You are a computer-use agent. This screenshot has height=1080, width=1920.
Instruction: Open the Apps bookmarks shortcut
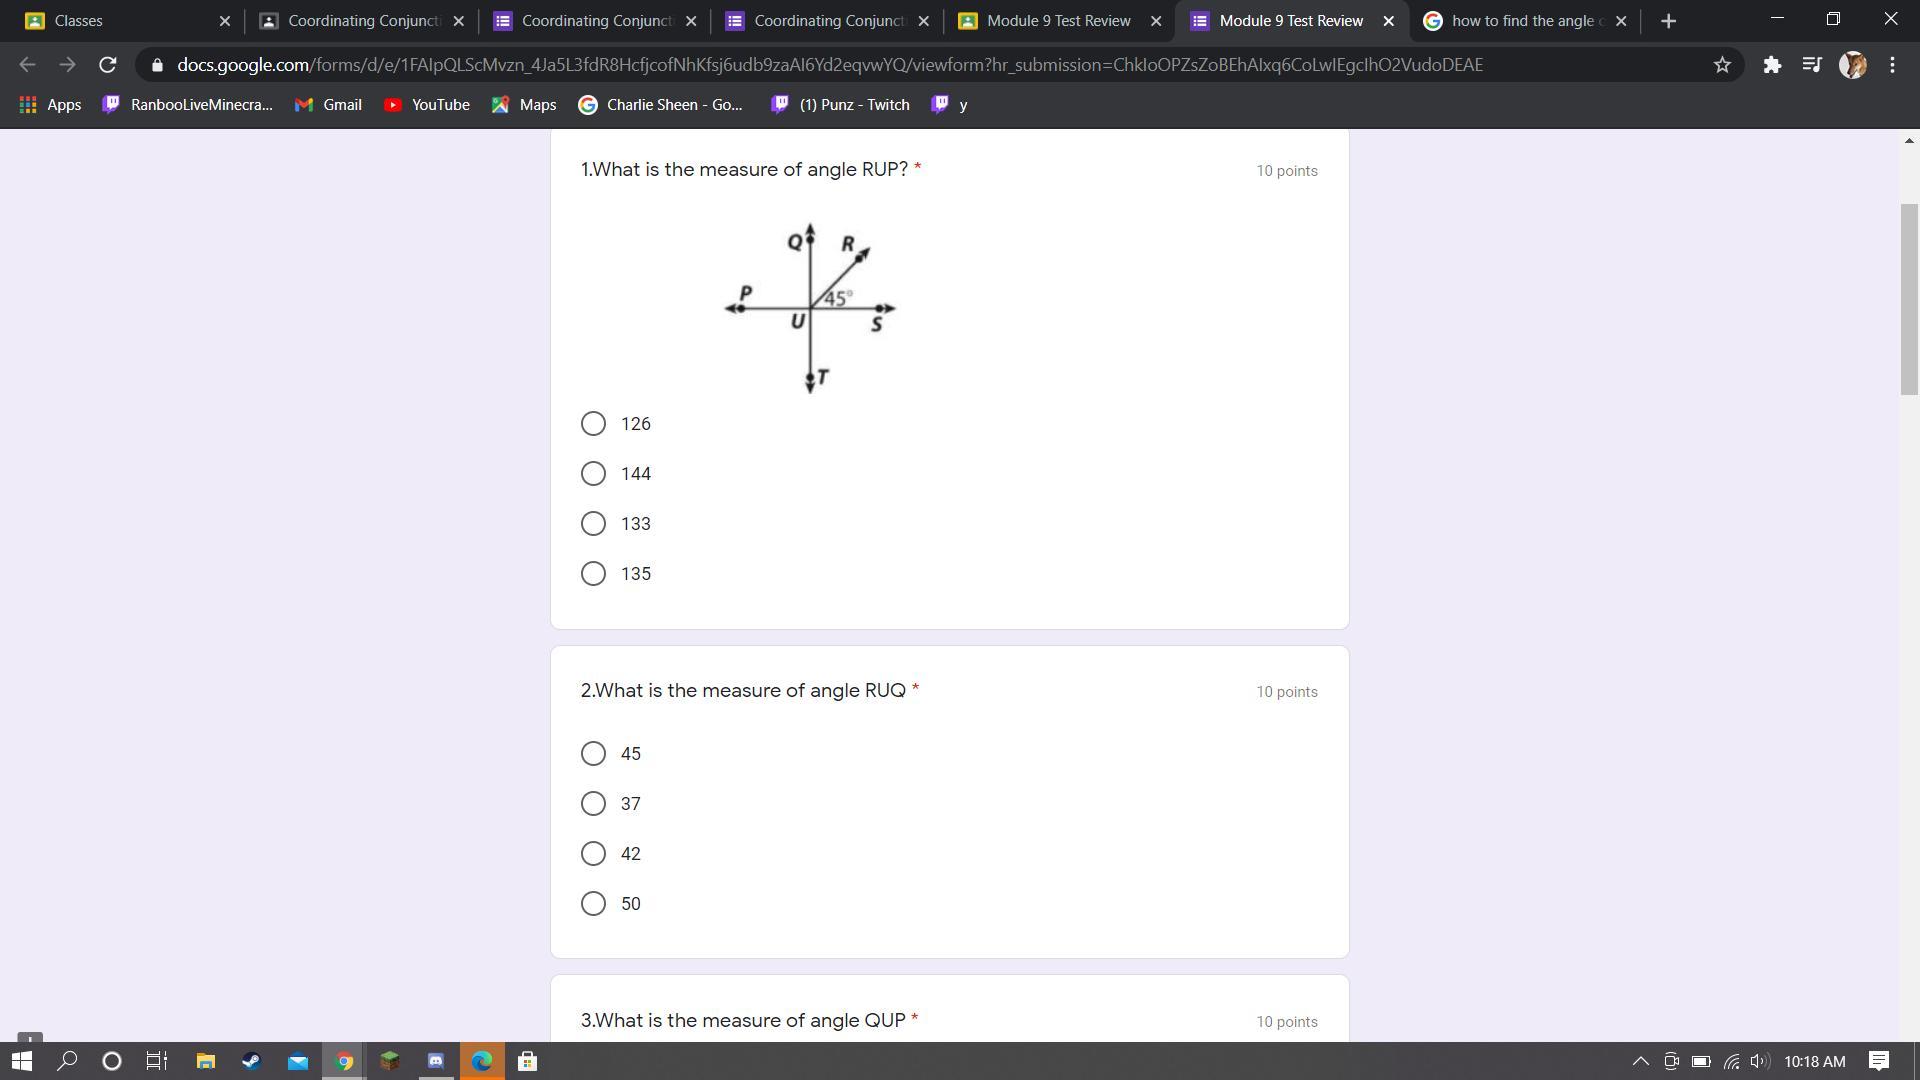click(50, 104)
